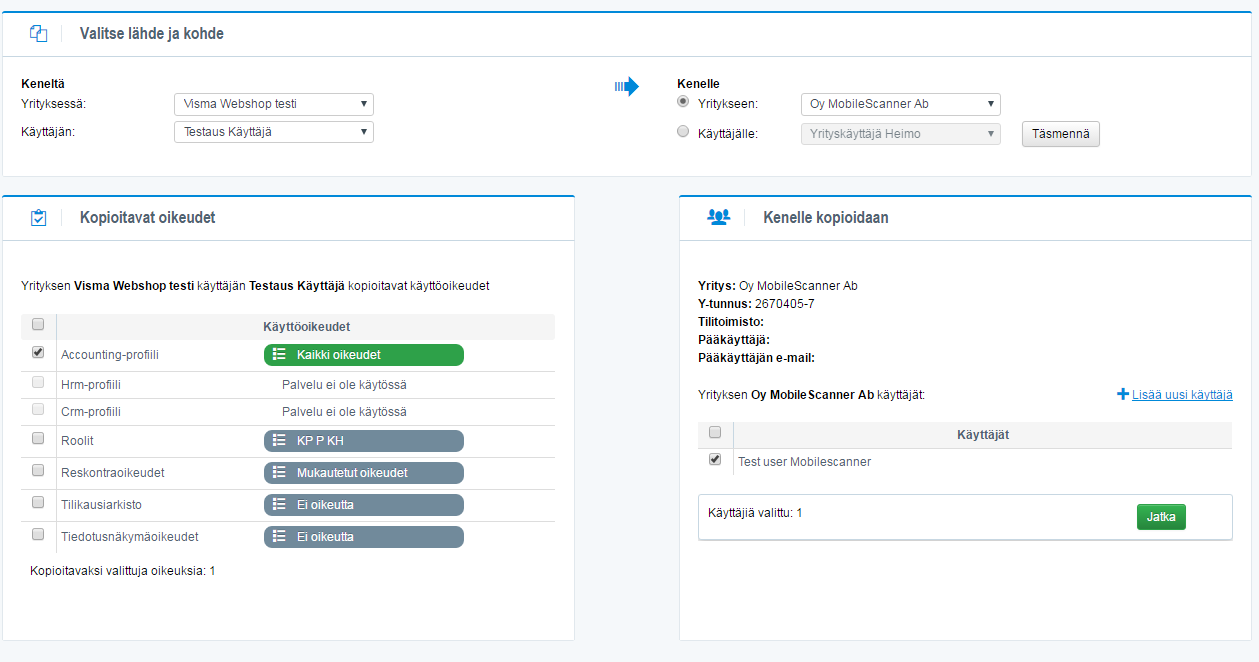
Task: Click the list icon in Tilikausiarkisto row
Action: 280,505
